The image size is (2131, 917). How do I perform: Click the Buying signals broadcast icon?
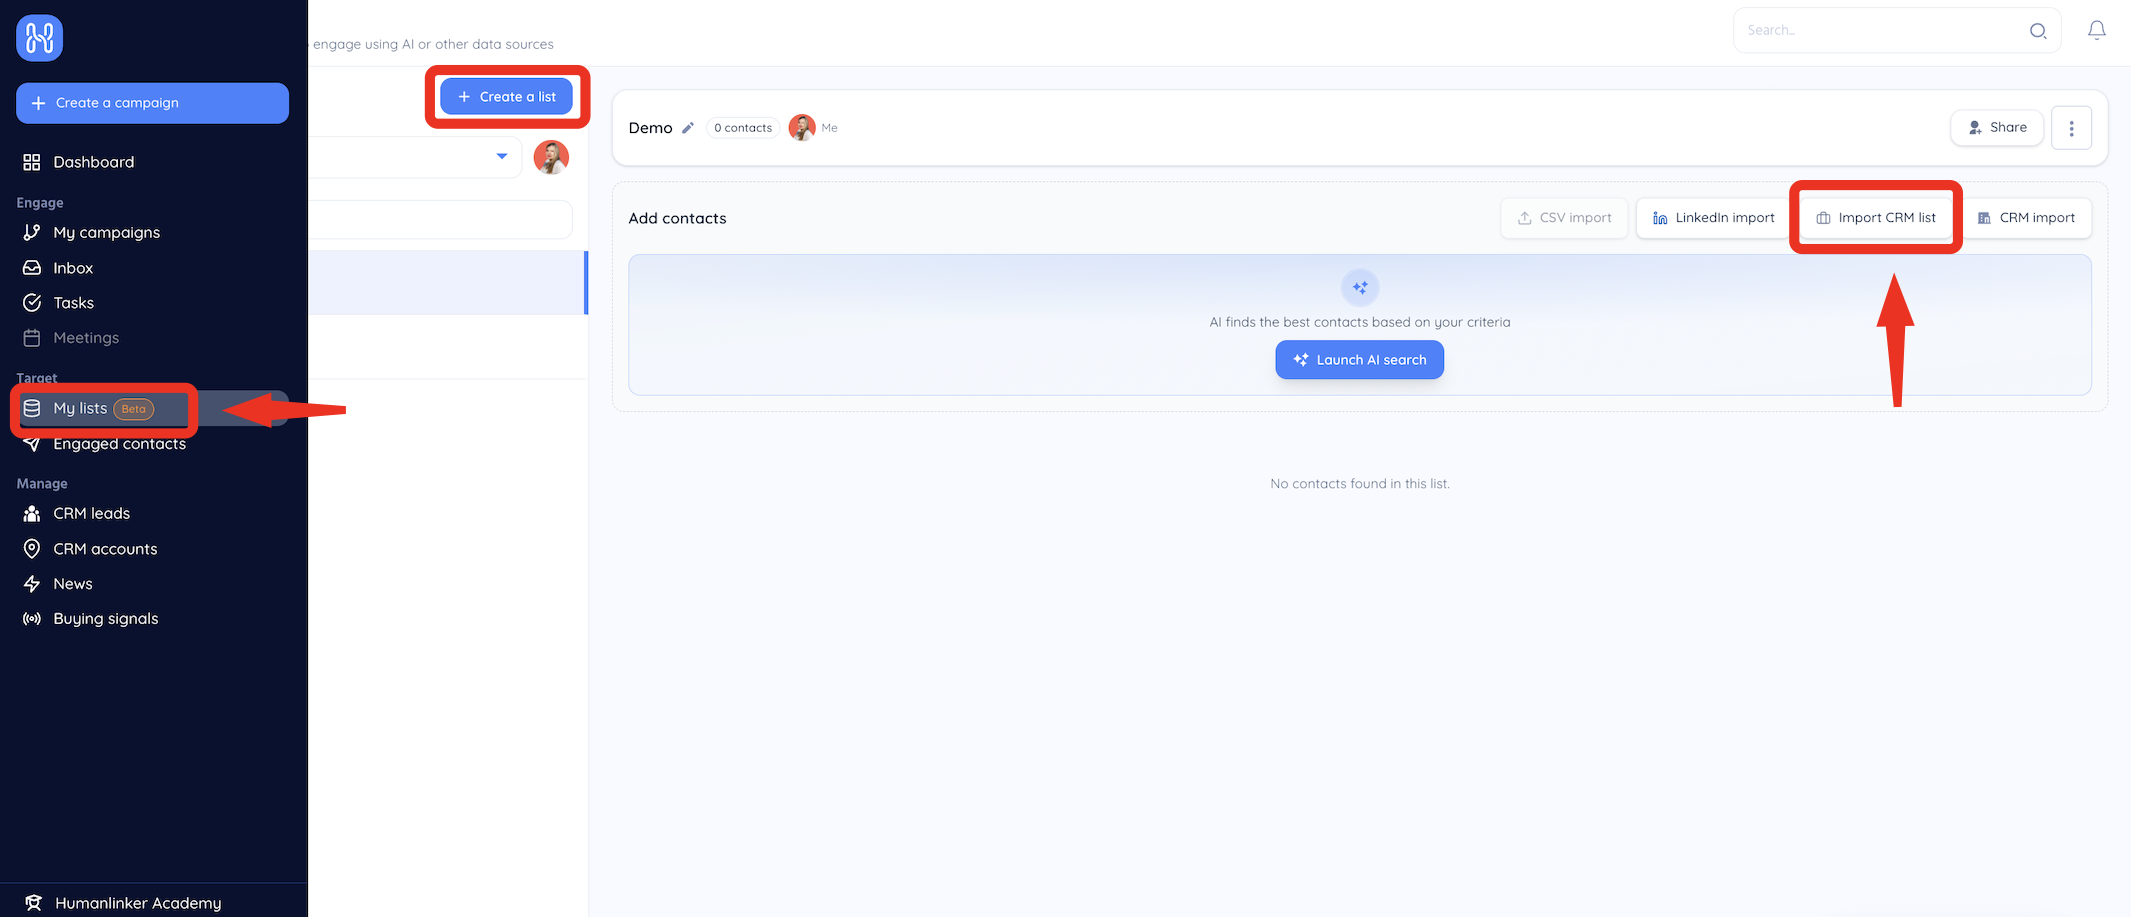tap(32, 619)
